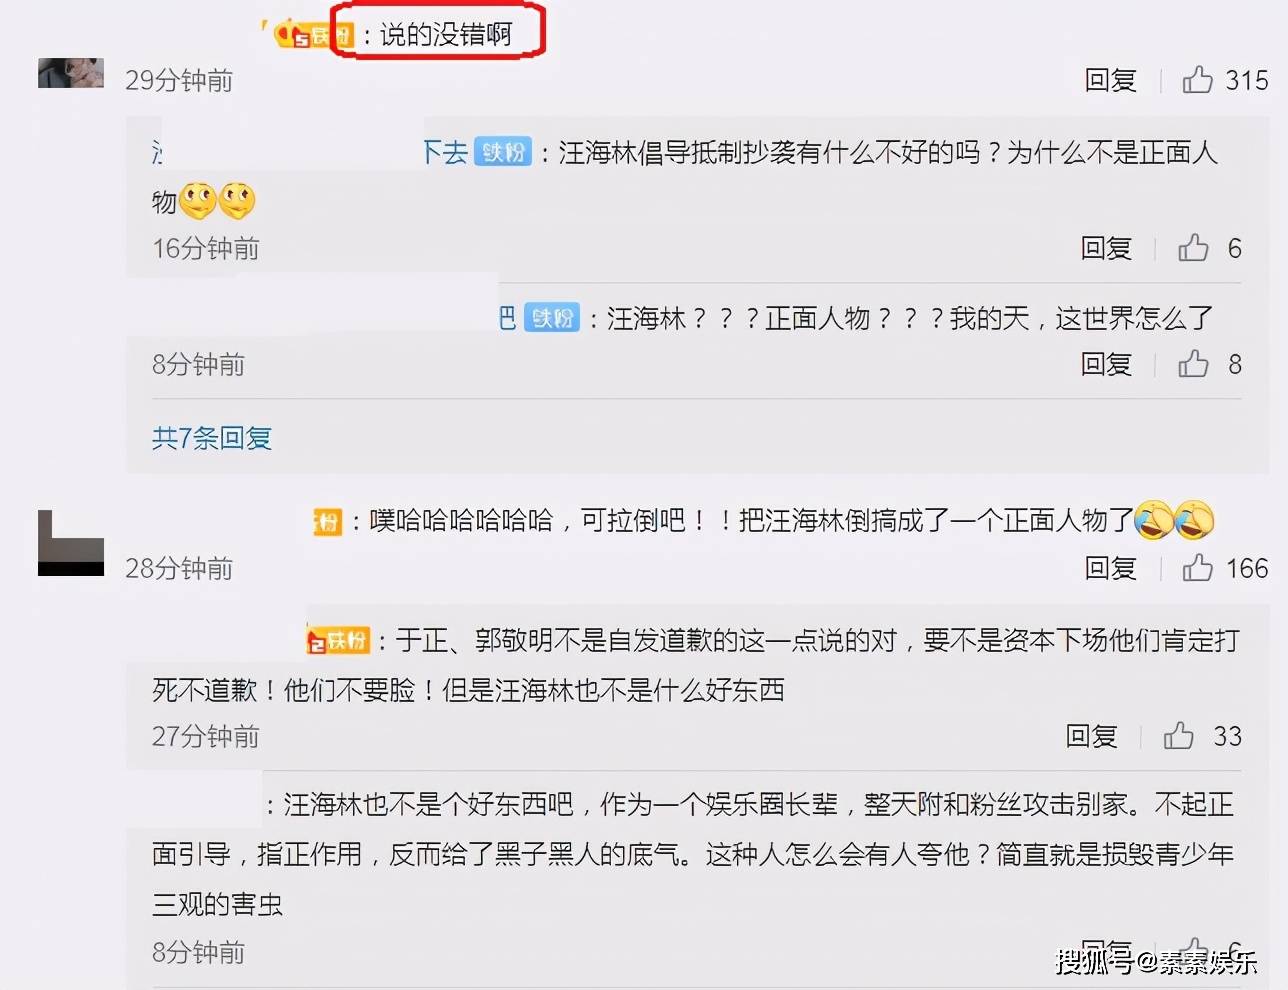Click the 铁粉 badge before 汪海林倡导抵制抄袭

click(x=502, y=152)
